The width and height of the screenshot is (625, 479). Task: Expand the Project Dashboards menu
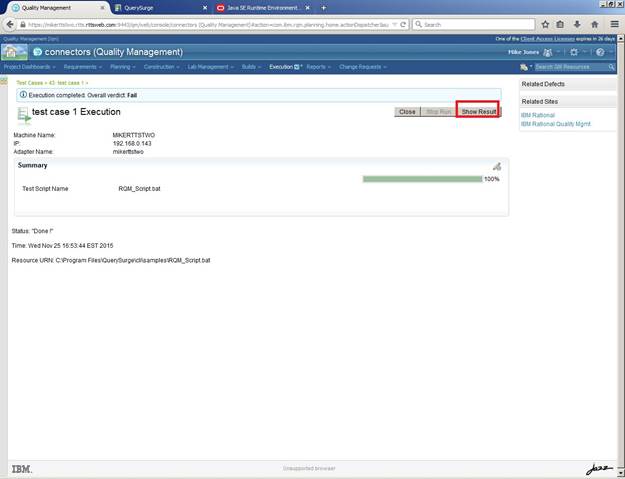[29, 67]
